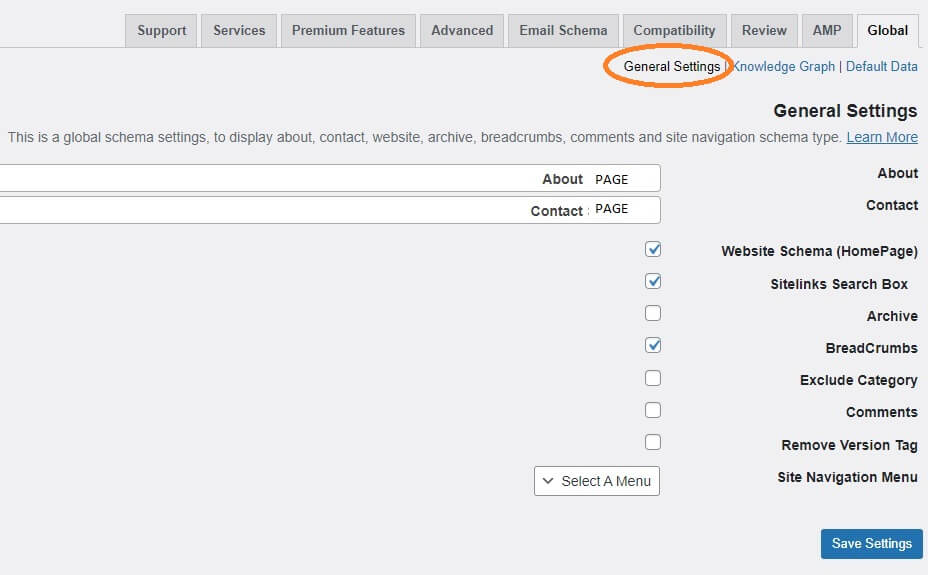Image resolution: width=928 pixels, height=575 pixels.
Task: Open the Compatibility tab
Action: pyautogui.click(x=674, y=31)
